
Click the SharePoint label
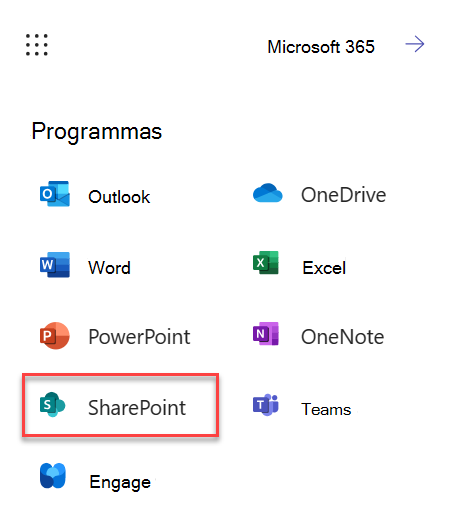point(137,408)
